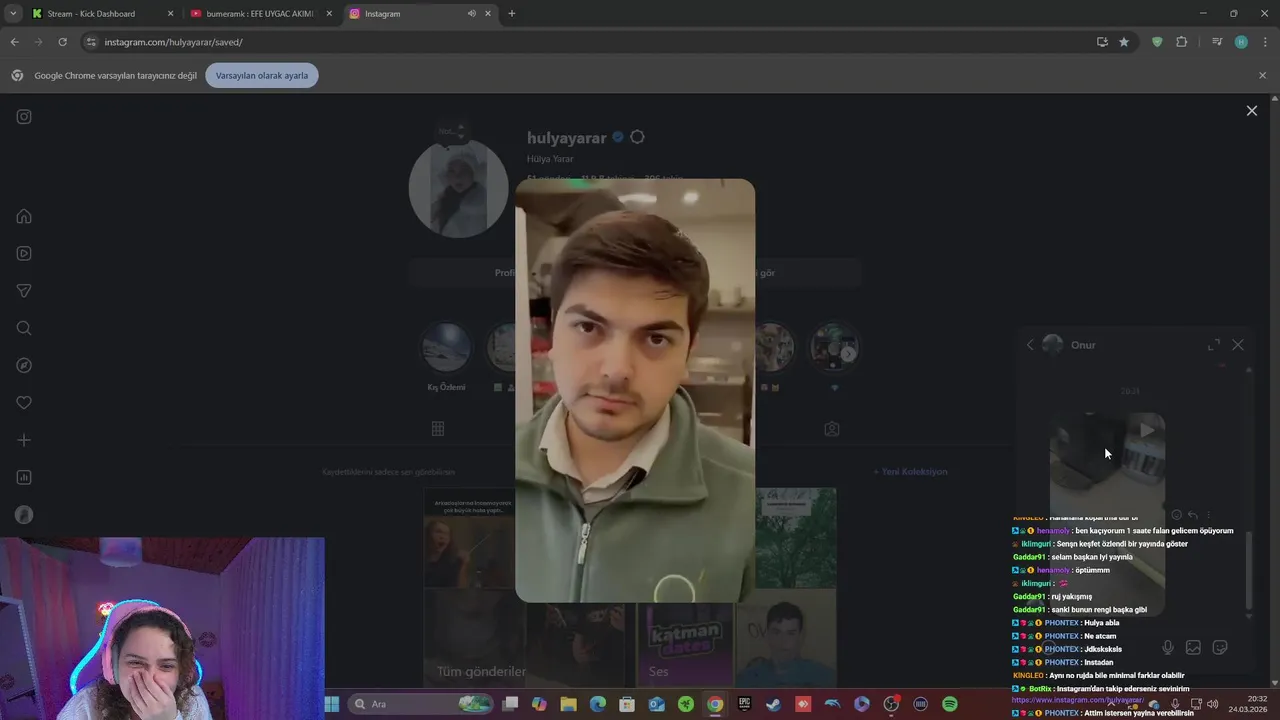Viewport: 1280px width, 720px height.
Task: Create new post with plus icon
Action: 24,440
